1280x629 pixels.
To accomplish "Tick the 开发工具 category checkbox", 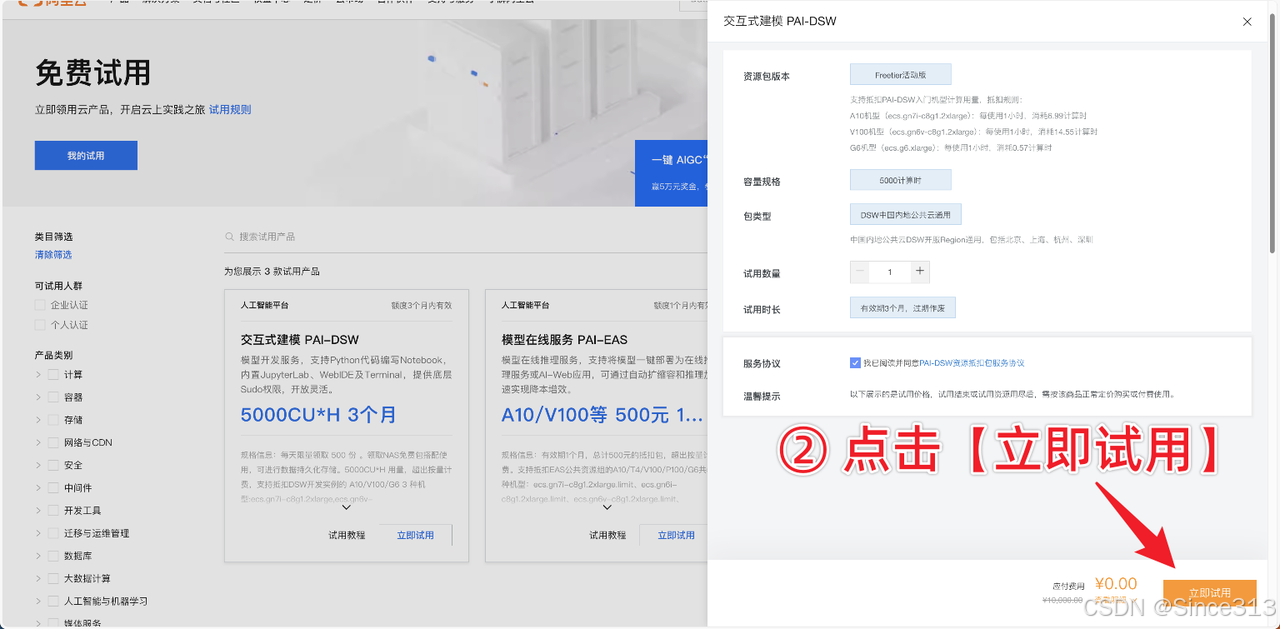I will [x=53, y=510].
